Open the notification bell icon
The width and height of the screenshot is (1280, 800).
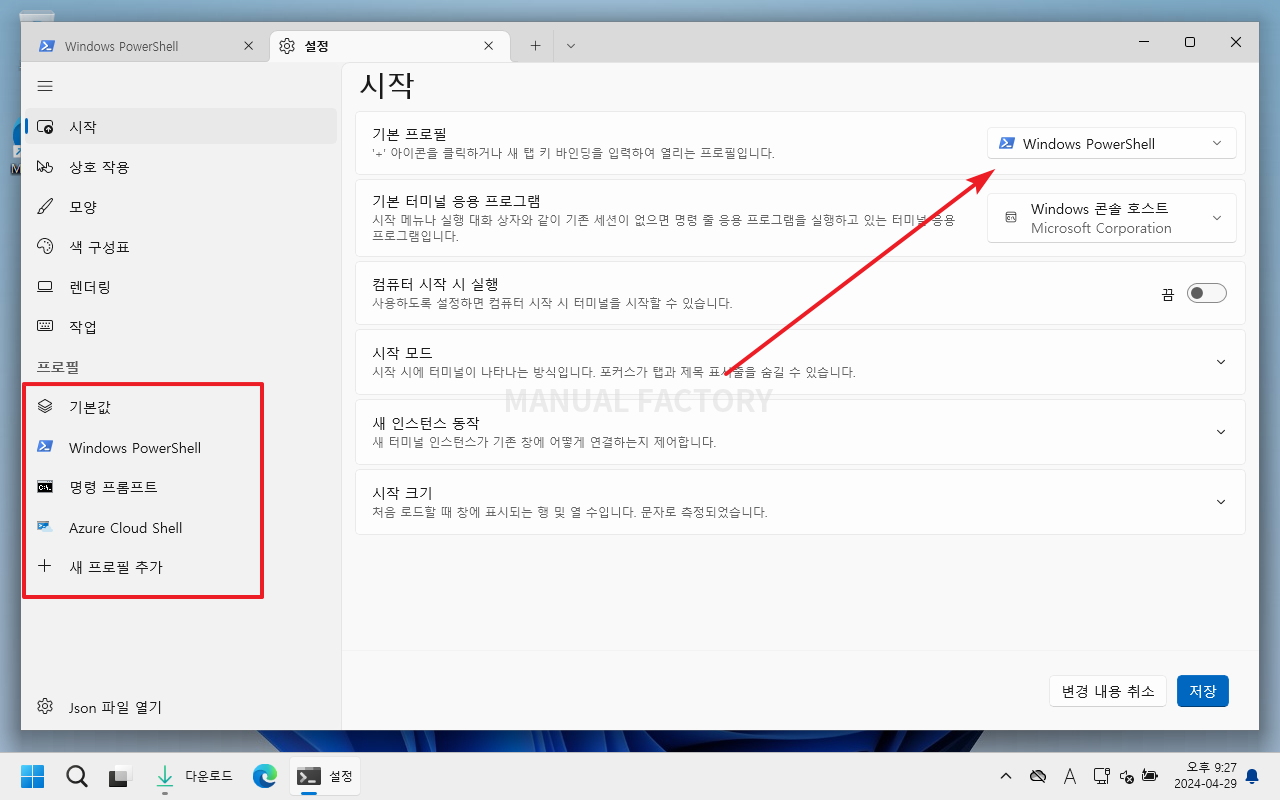(x=1252, y=776)
